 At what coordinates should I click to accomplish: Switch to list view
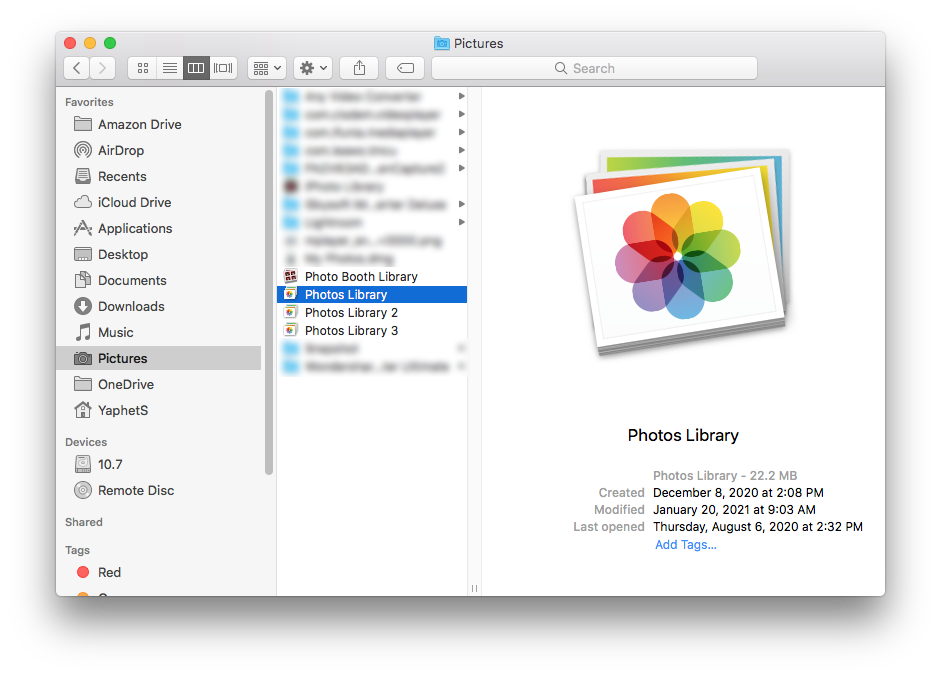click(x=170, y=68)
